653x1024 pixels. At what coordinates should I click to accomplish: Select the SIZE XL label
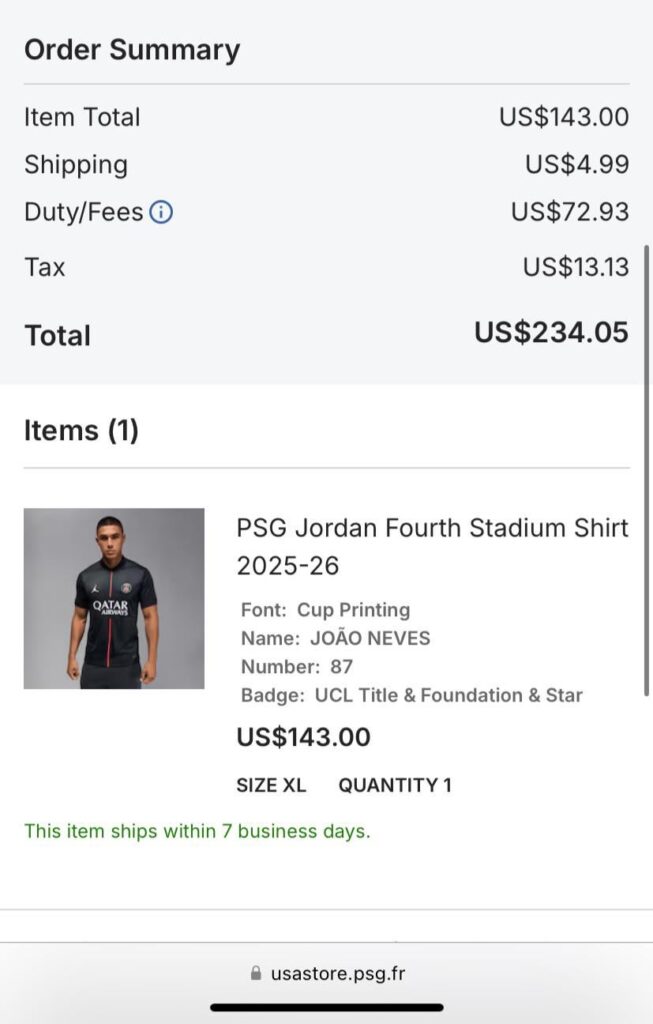pyautogui.click(x=271, y=786)
